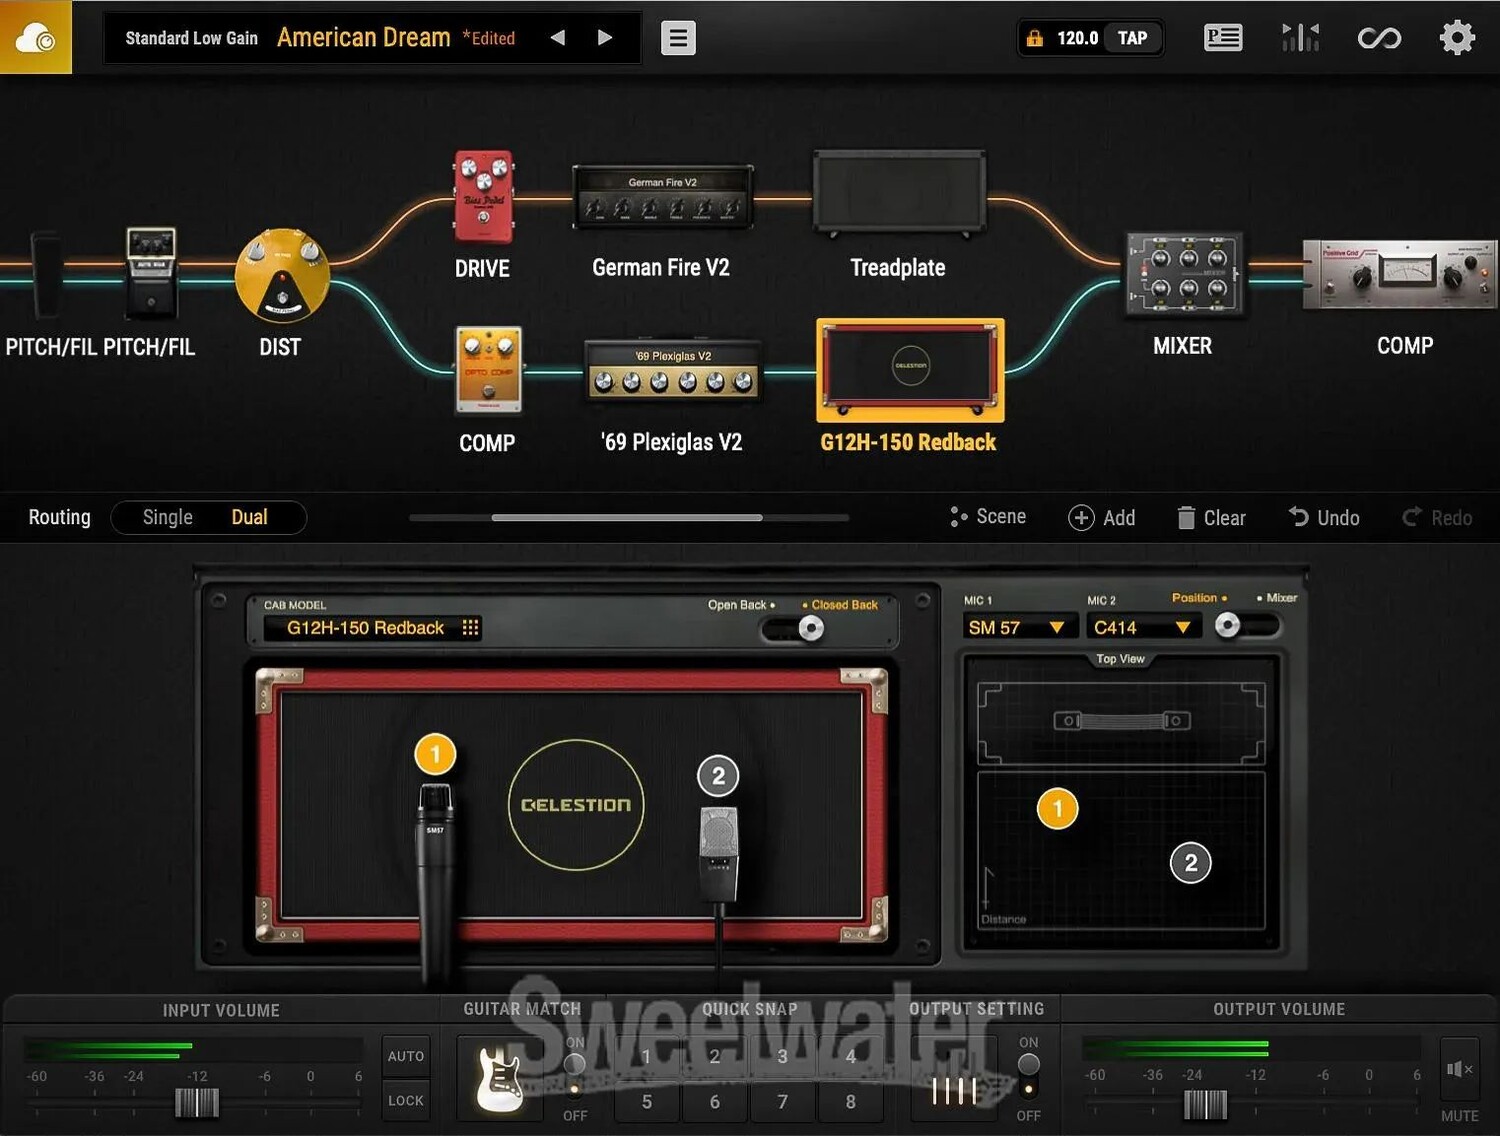Click the American Dream preset name
The image size is (1500, 1136).
click(x=364, y=38)
